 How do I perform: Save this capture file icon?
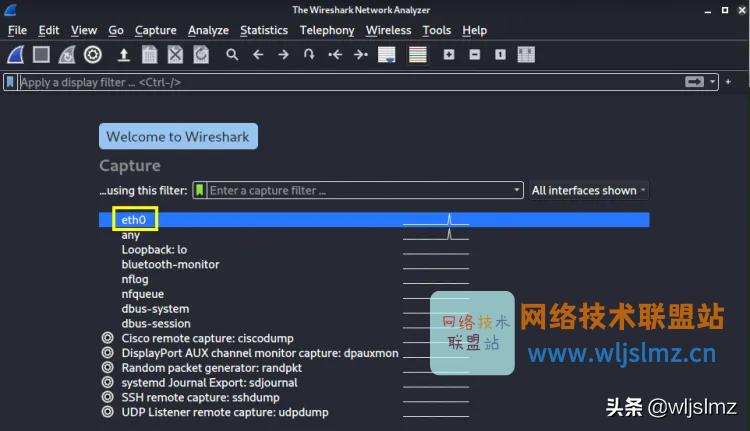point(149,55)
